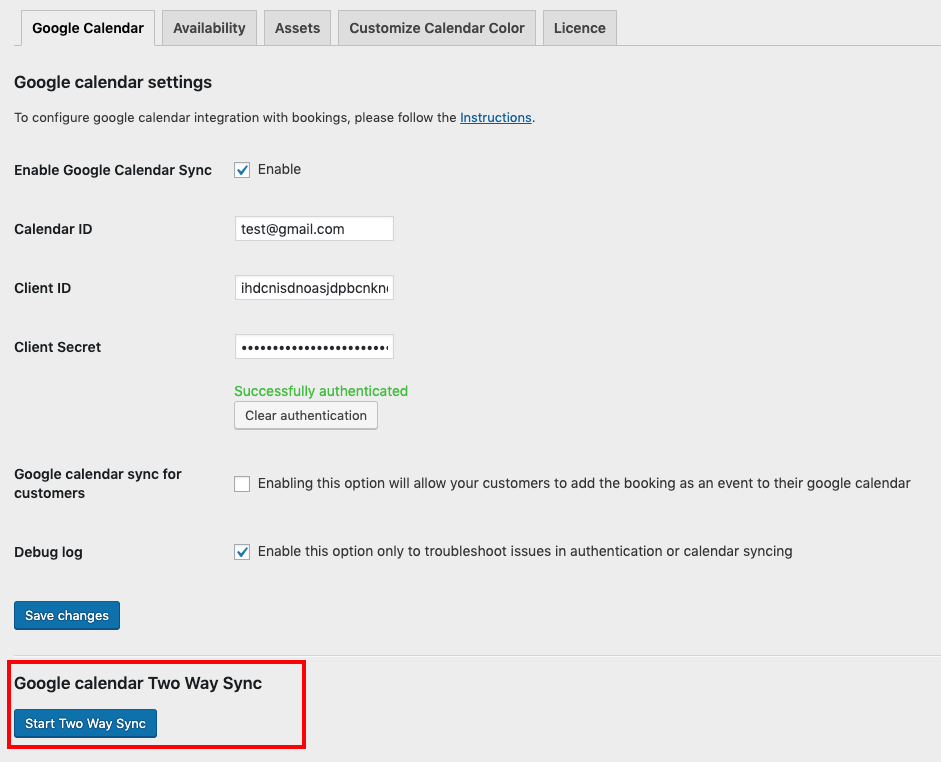
Task: Click the Client Secret password field
Action: 314,347
